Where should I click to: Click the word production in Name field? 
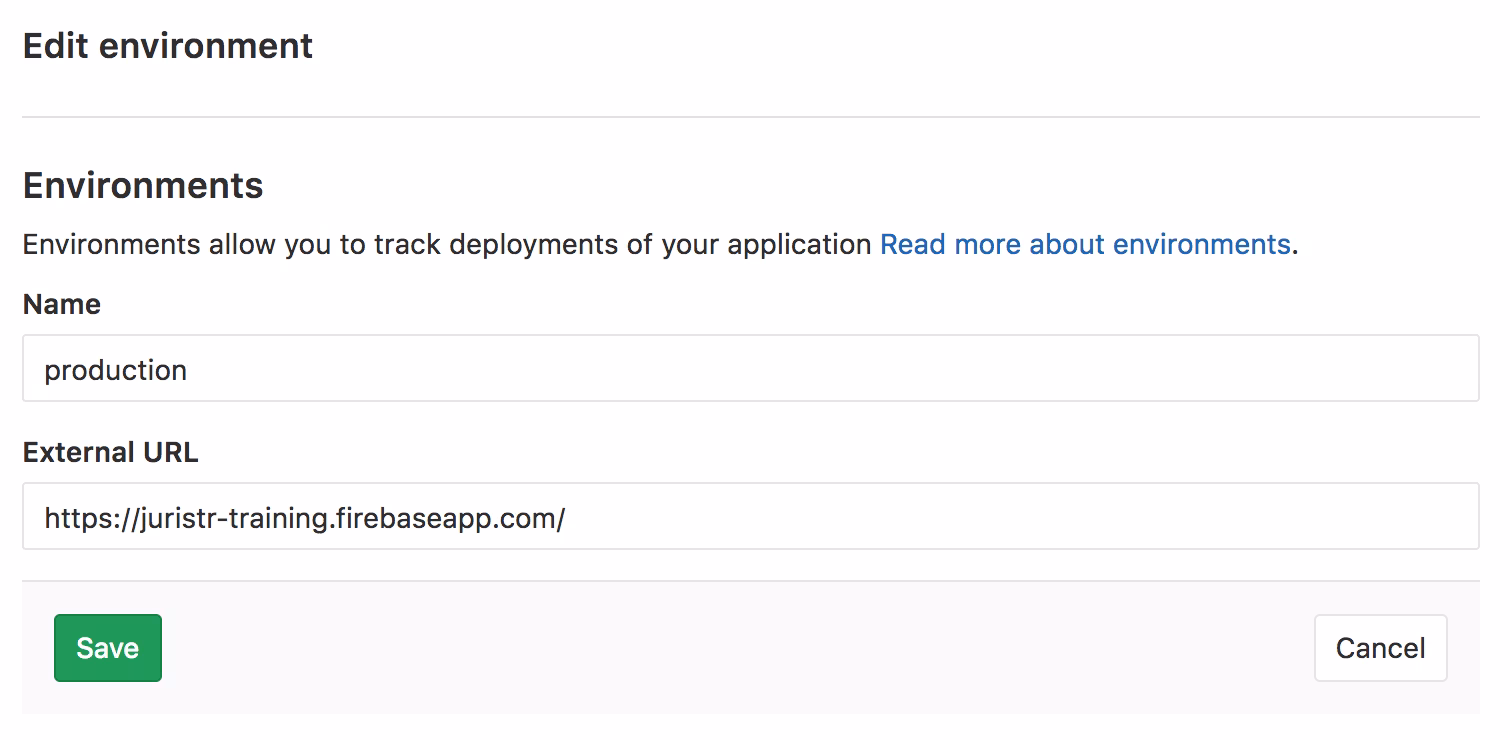(x=115, y=370)
